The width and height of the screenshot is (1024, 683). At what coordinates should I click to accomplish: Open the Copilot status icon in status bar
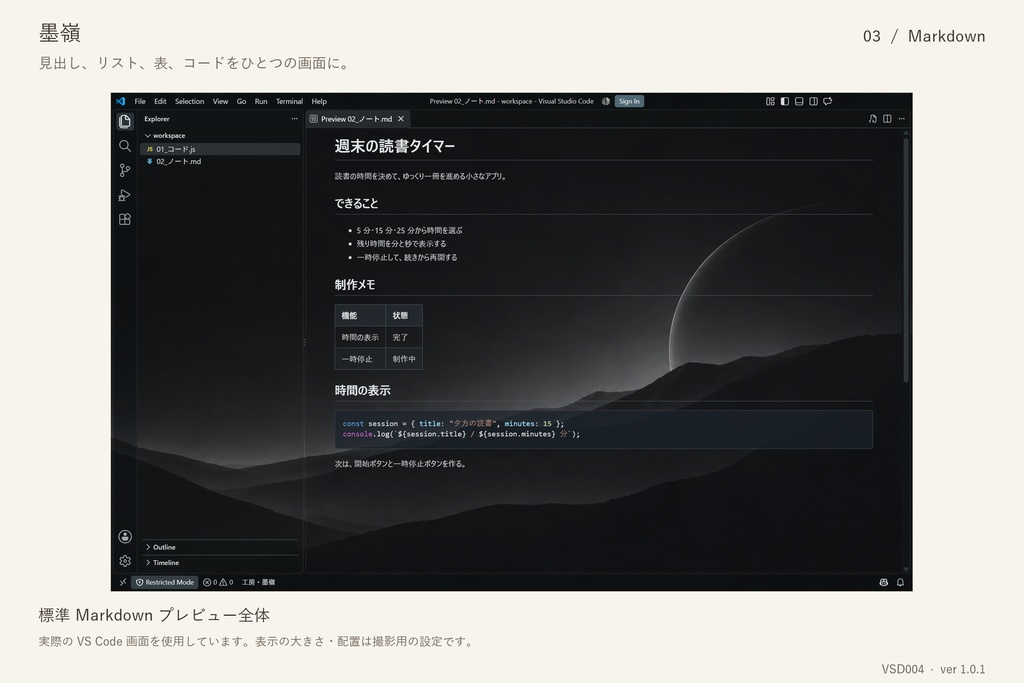click(x=884, y=582)
